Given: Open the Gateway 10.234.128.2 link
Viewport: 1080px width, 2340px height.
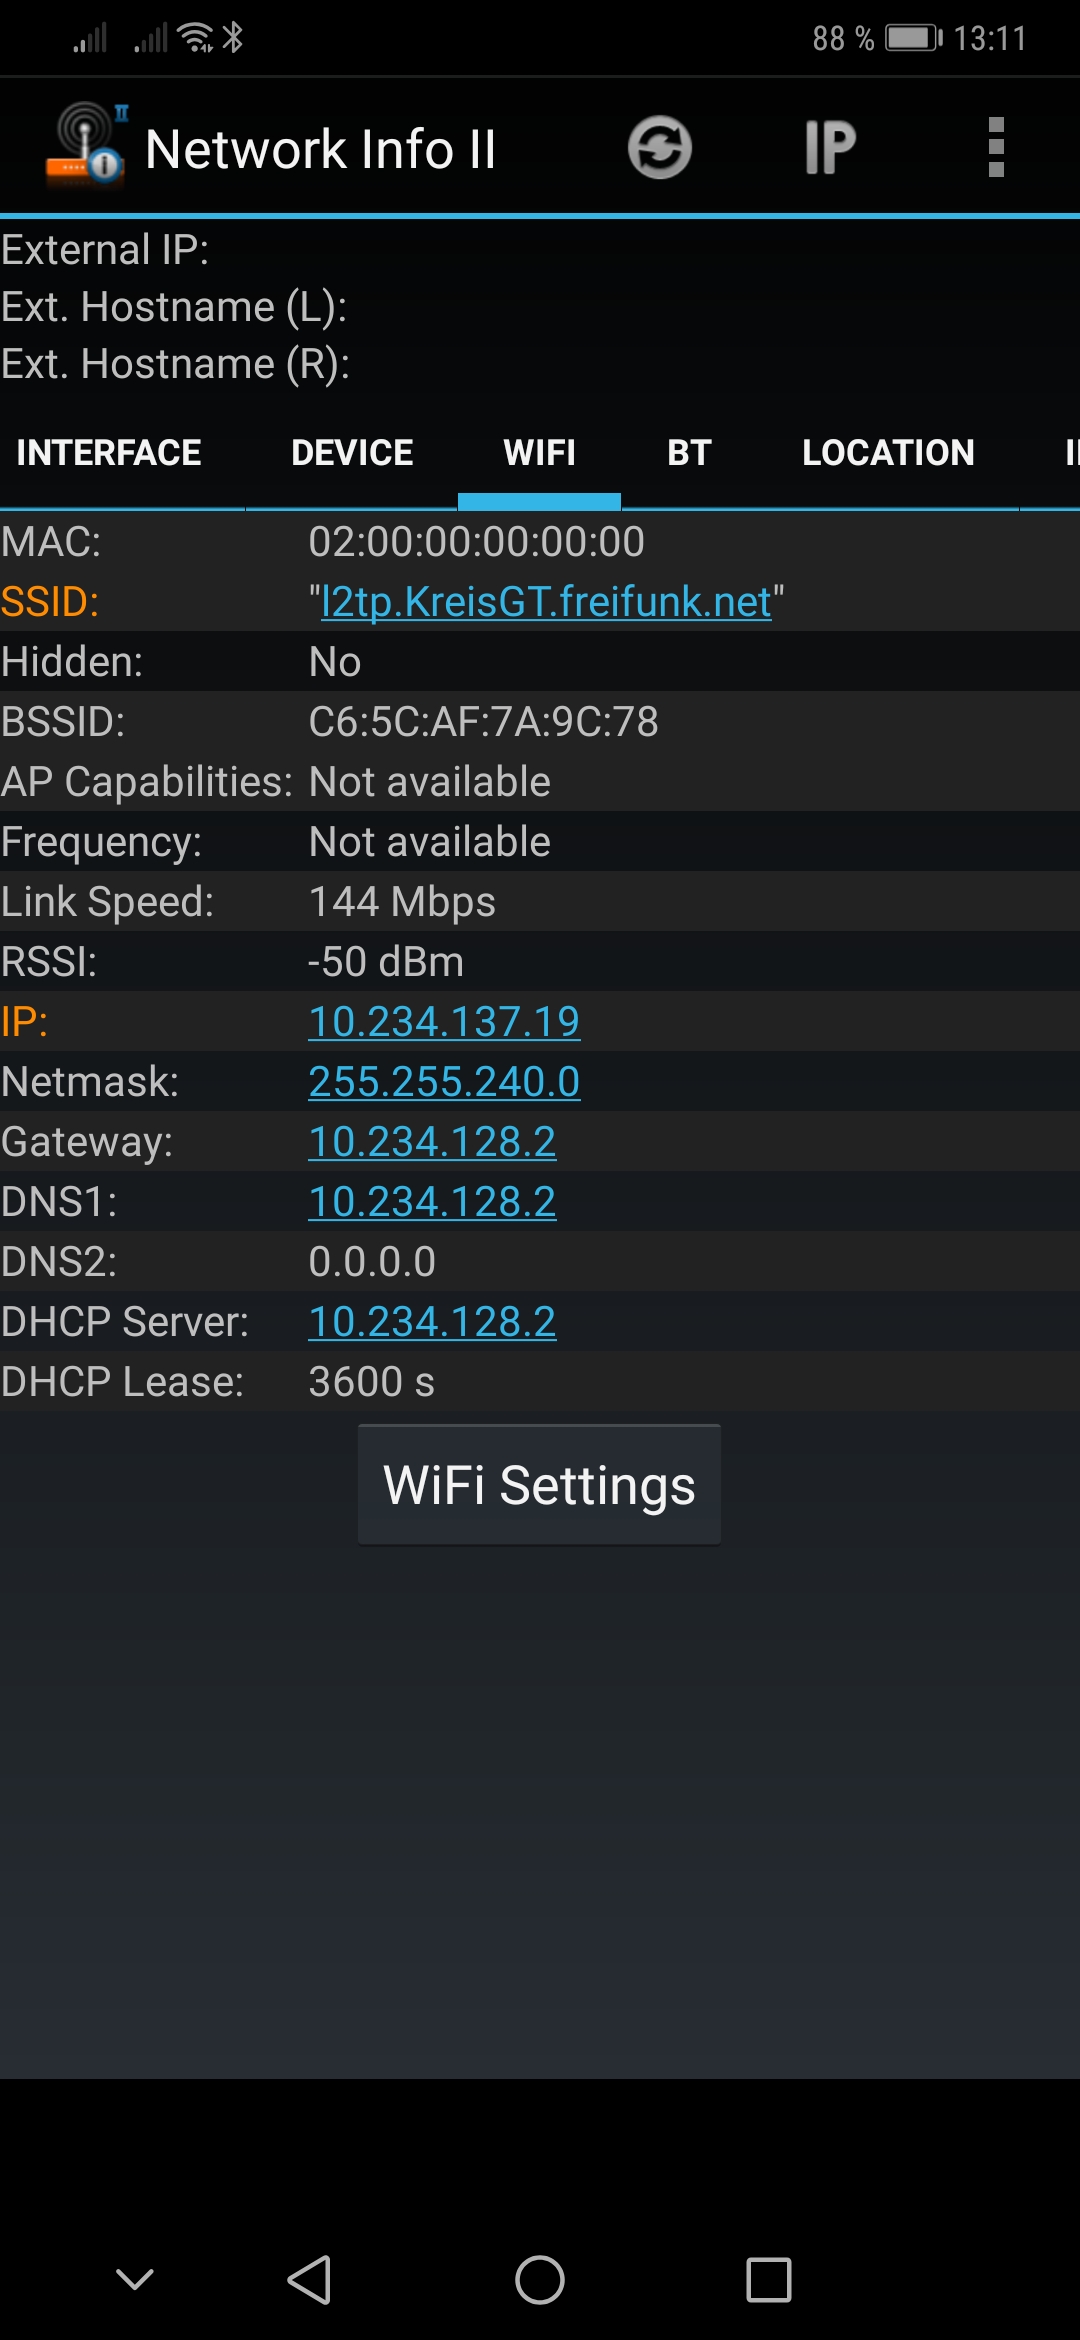Looking at the screenshot, I should pos(432,1142).
